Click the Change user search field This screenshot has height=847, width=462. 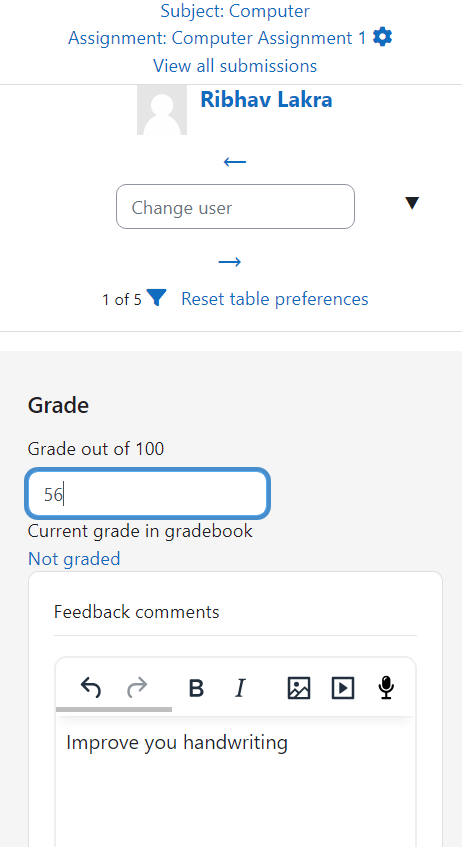(236, 207)
